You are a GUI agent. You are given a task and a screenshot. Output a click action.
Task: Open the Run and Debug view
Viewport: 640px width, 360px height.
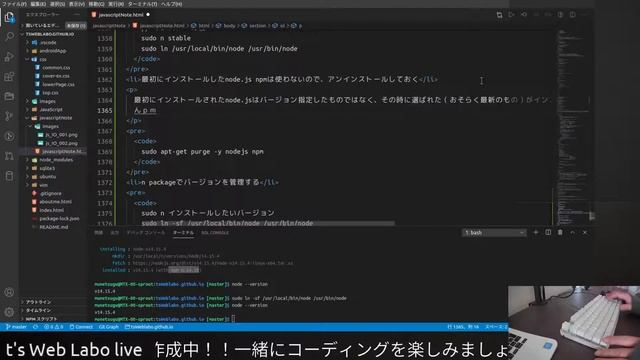click(9, 57)
